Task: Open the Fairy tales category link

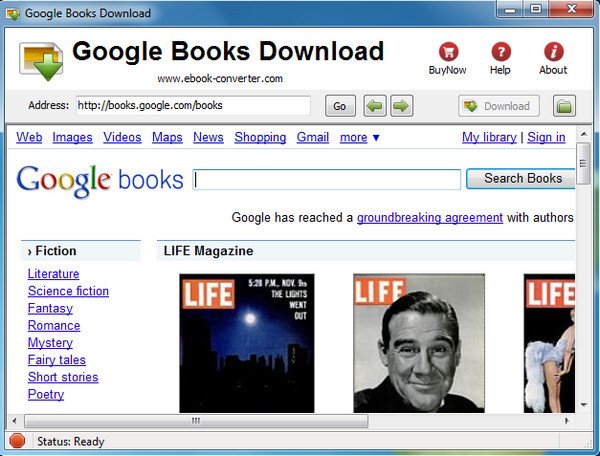Action: point(57,360)
